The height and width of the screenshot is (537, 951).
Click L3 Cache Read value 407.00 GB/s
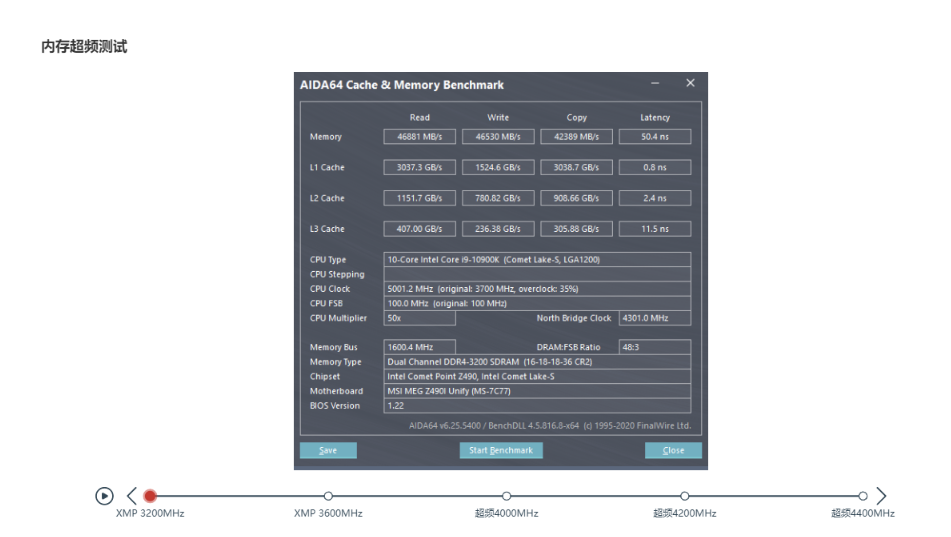420,229
